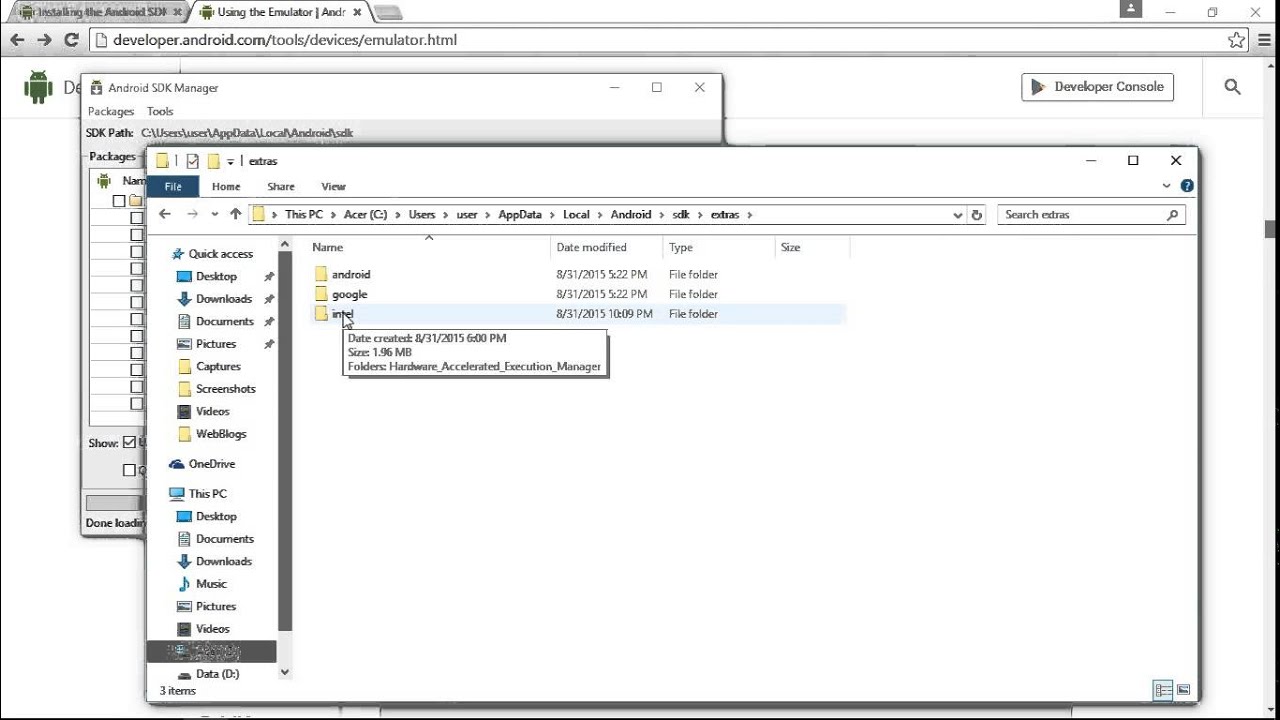Open the Share ribbon tab
The height and width of the screenshot is (720, 1280).
(281, 186)
